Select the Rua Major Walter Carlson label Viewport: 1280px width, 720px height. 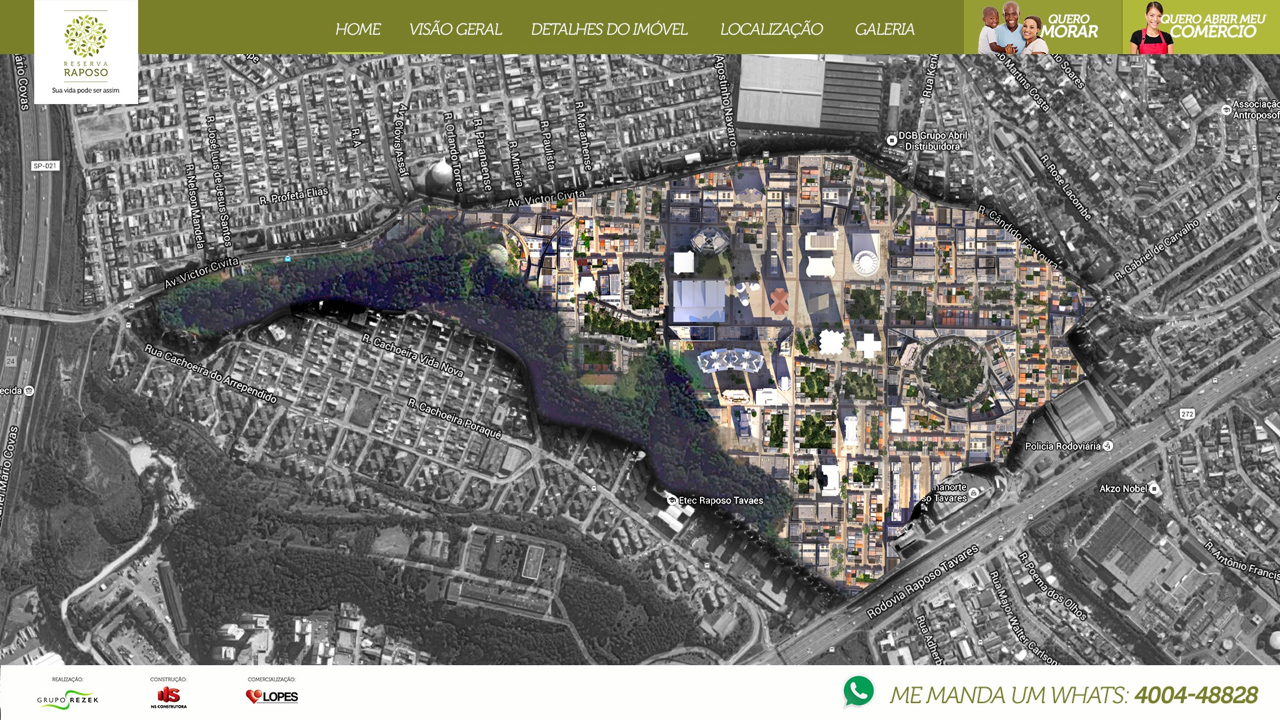click(1024, 619)
